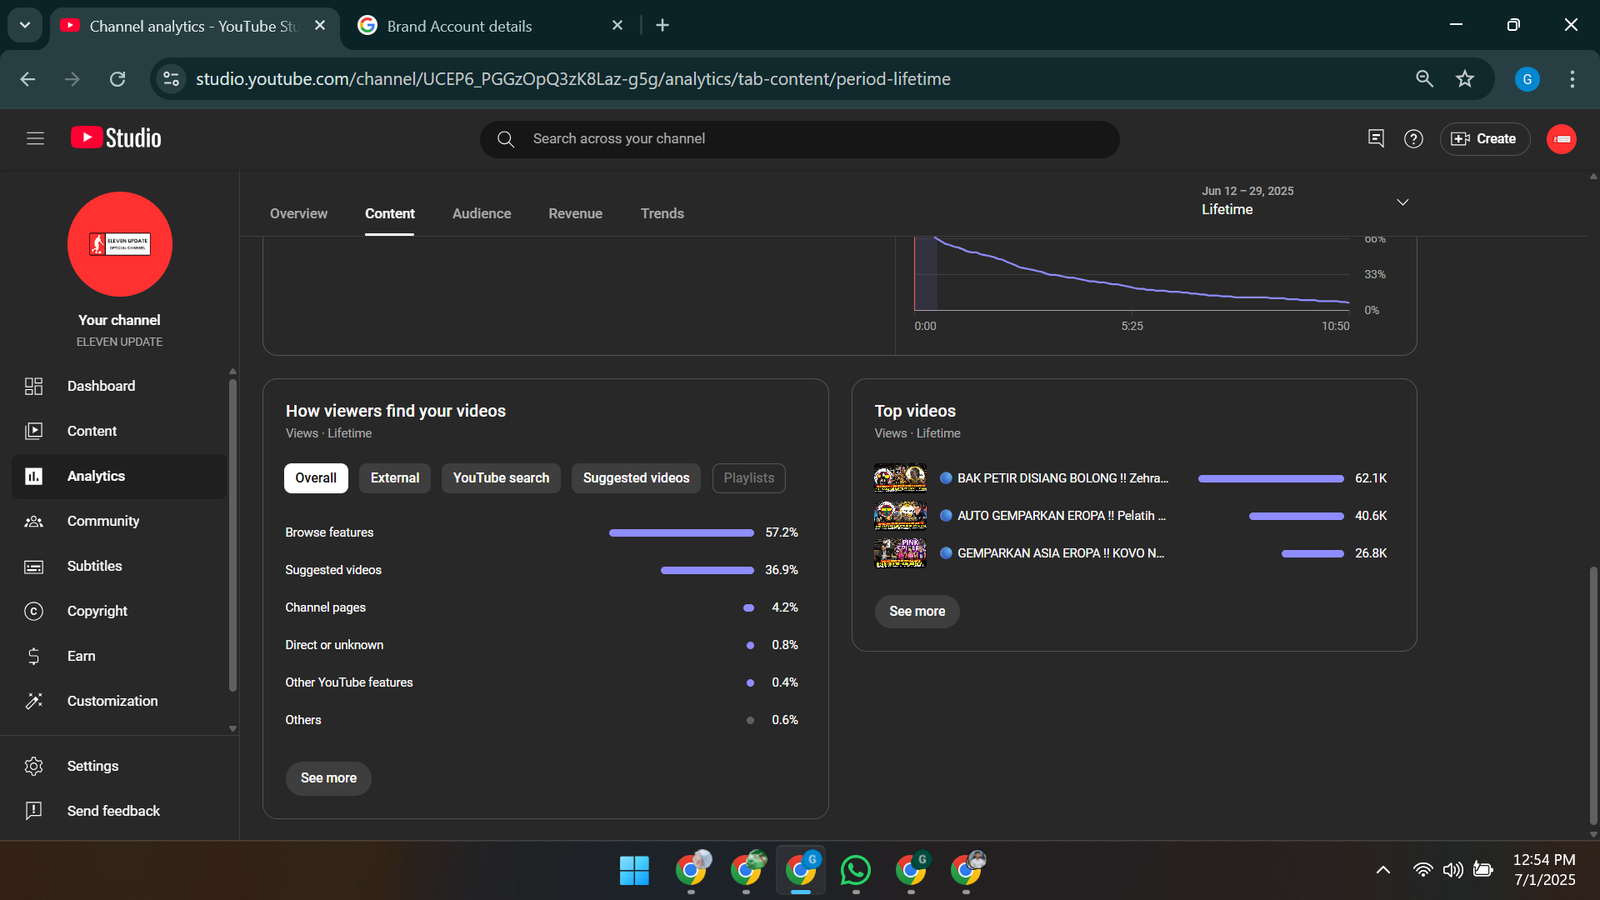This screenshot has height=900, width=1600.
Task: Open the BAK PETIR video thumbnail
Action: click(900, 478)
